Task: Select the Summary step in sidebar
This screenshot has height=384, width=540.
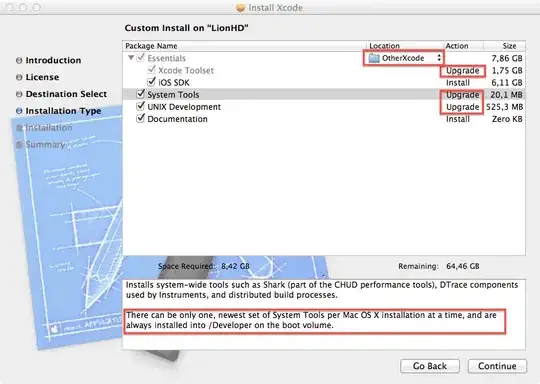Action: 45,145
